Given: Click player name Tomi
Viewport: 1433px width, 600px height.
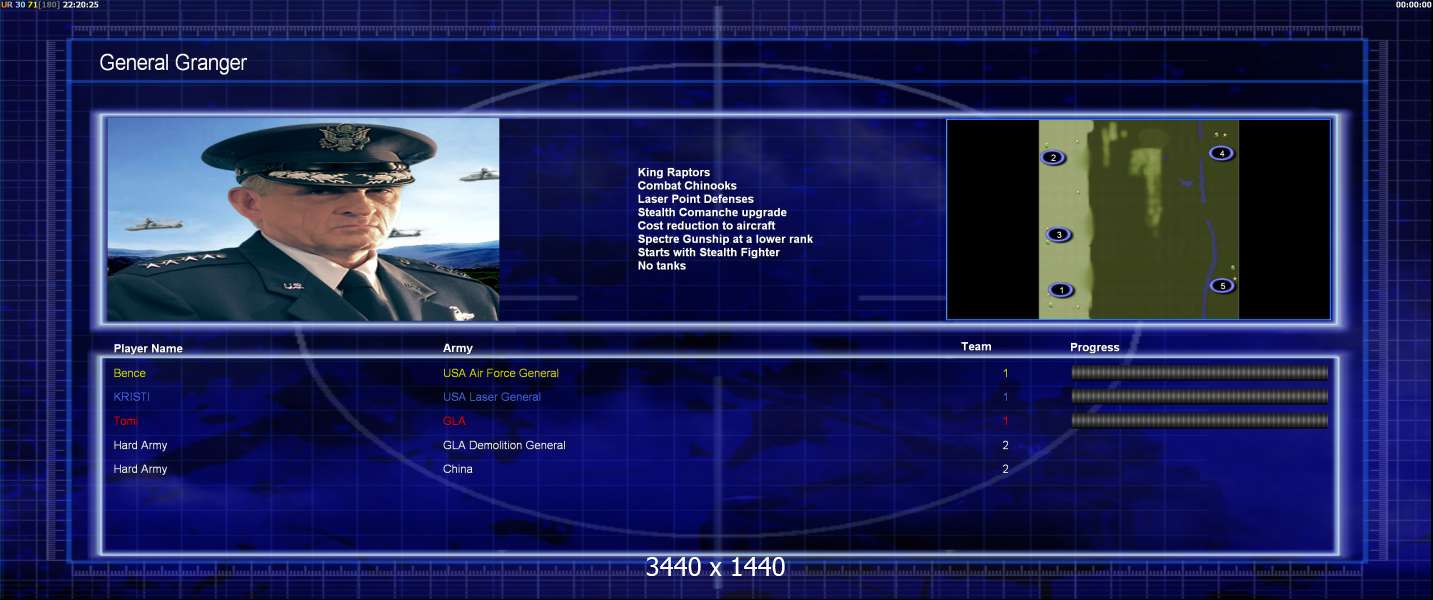Looking at the screenshot, I should [x=126, y=421].
